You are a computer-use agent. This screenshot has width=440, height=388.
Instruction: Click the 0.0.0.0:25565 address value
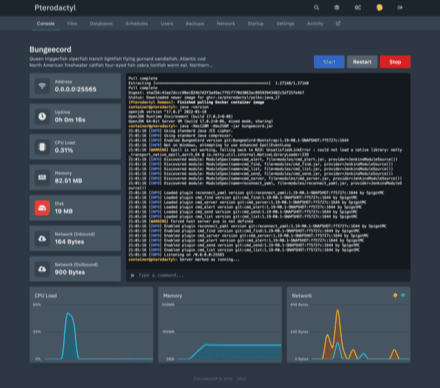click(x=75, y=89)
